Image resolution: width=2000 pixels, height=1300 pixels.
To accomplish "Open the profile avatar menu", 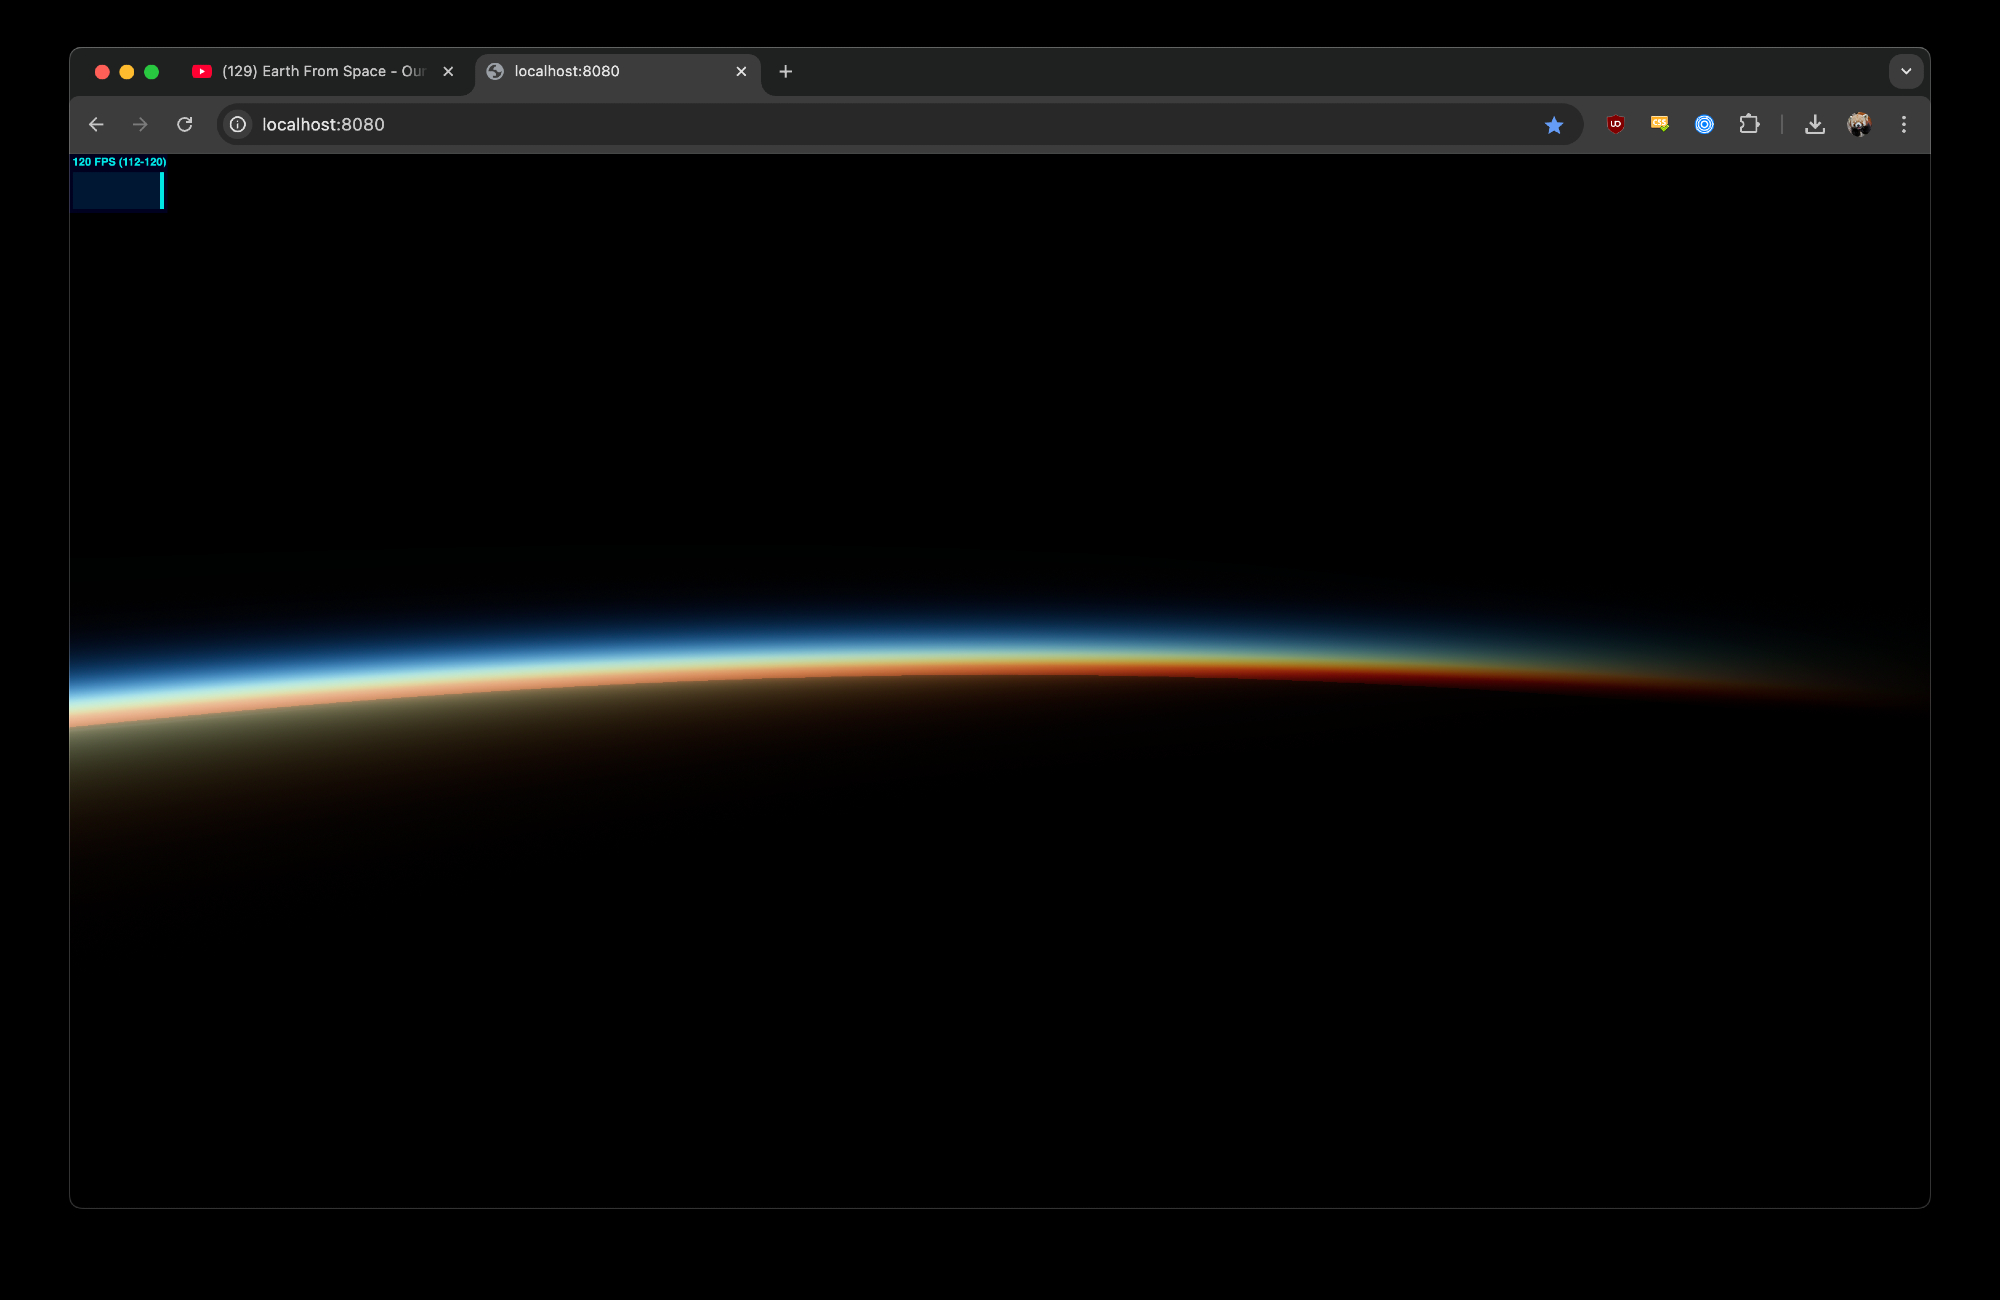I will (x=1859, y=124).
